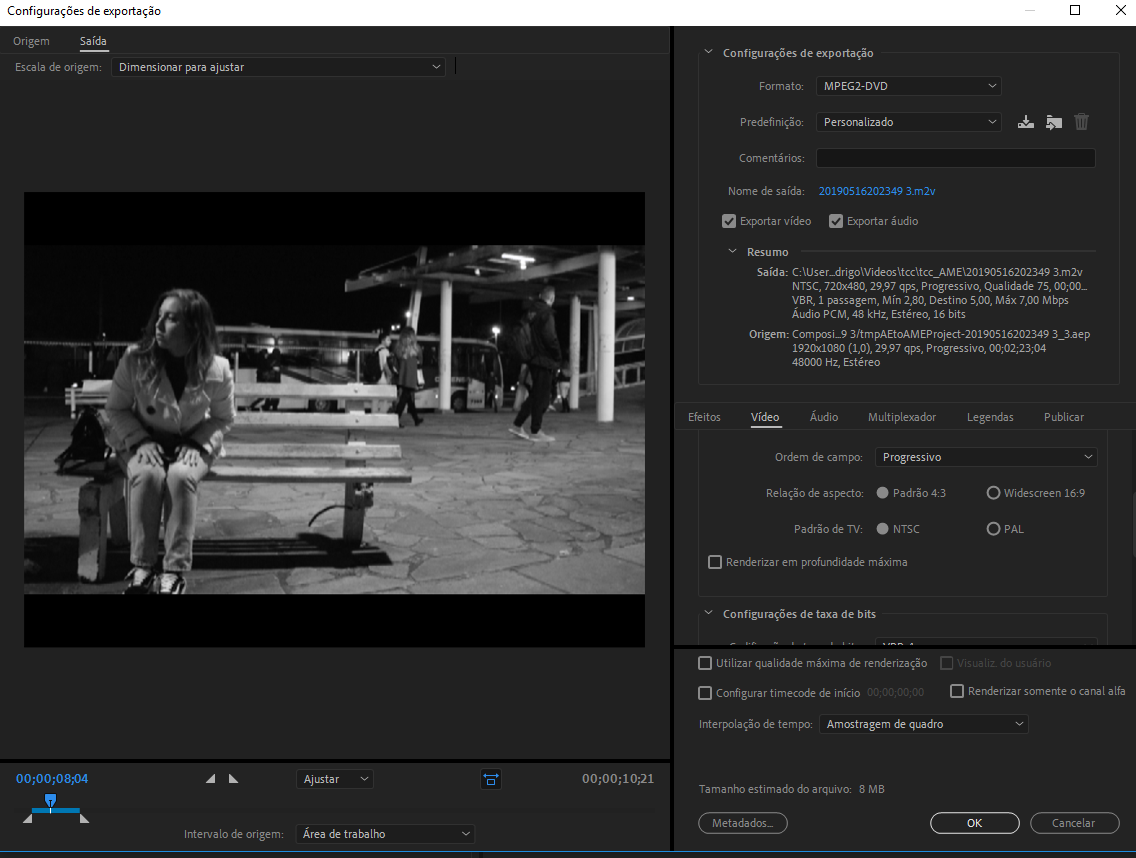Viewport: 1136px width, 858px height.
Task: Click the blue playhead on the timeline
Action: point(50,800)
